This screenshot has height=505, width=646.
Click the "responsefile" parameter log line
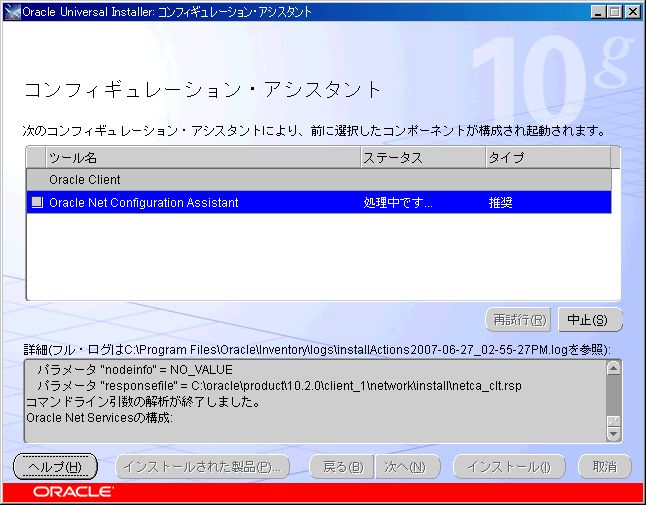(279, 386)
